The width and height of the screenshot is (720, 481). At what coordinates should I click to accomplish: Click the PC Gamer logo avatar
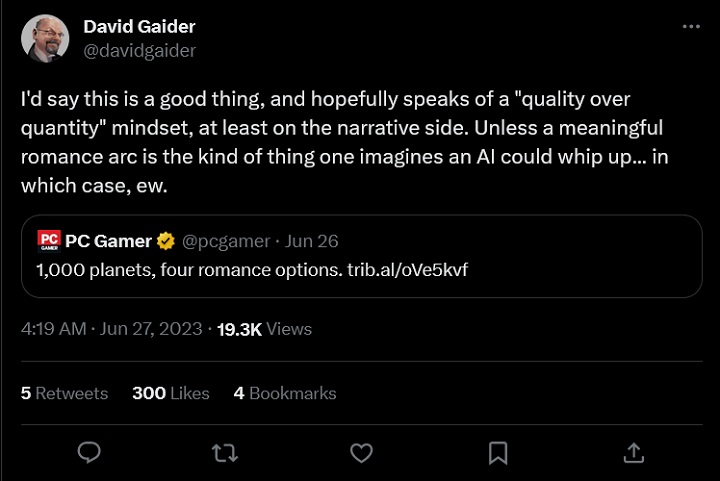coord(49,240)
